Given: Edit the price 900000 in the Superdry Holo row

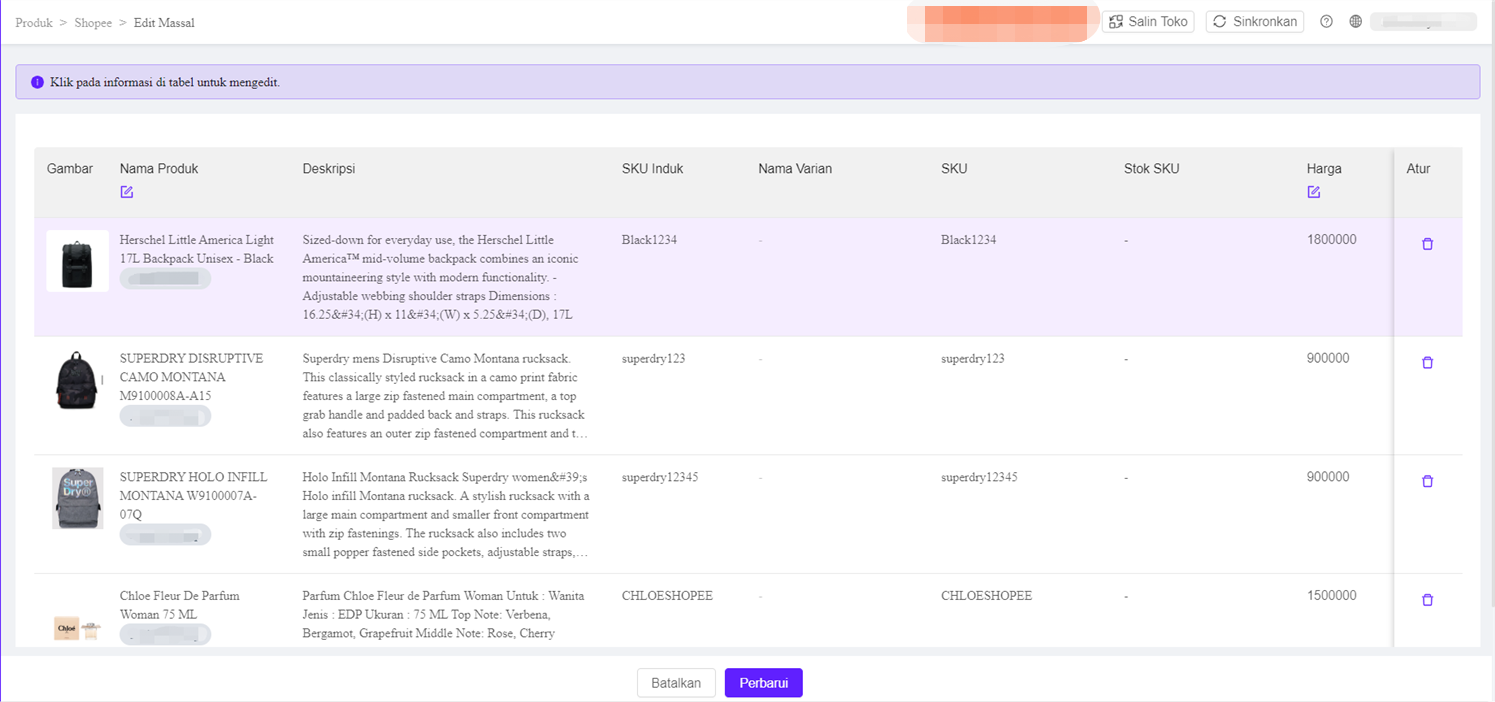Looking at the screenshot, I should 1328,477.
